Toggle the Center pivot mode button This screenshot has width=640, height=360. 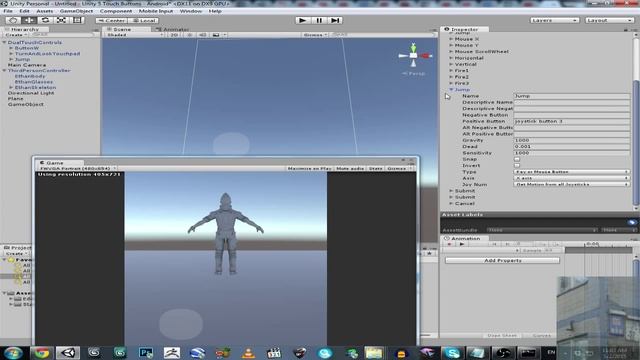click(x=111, y=20)
